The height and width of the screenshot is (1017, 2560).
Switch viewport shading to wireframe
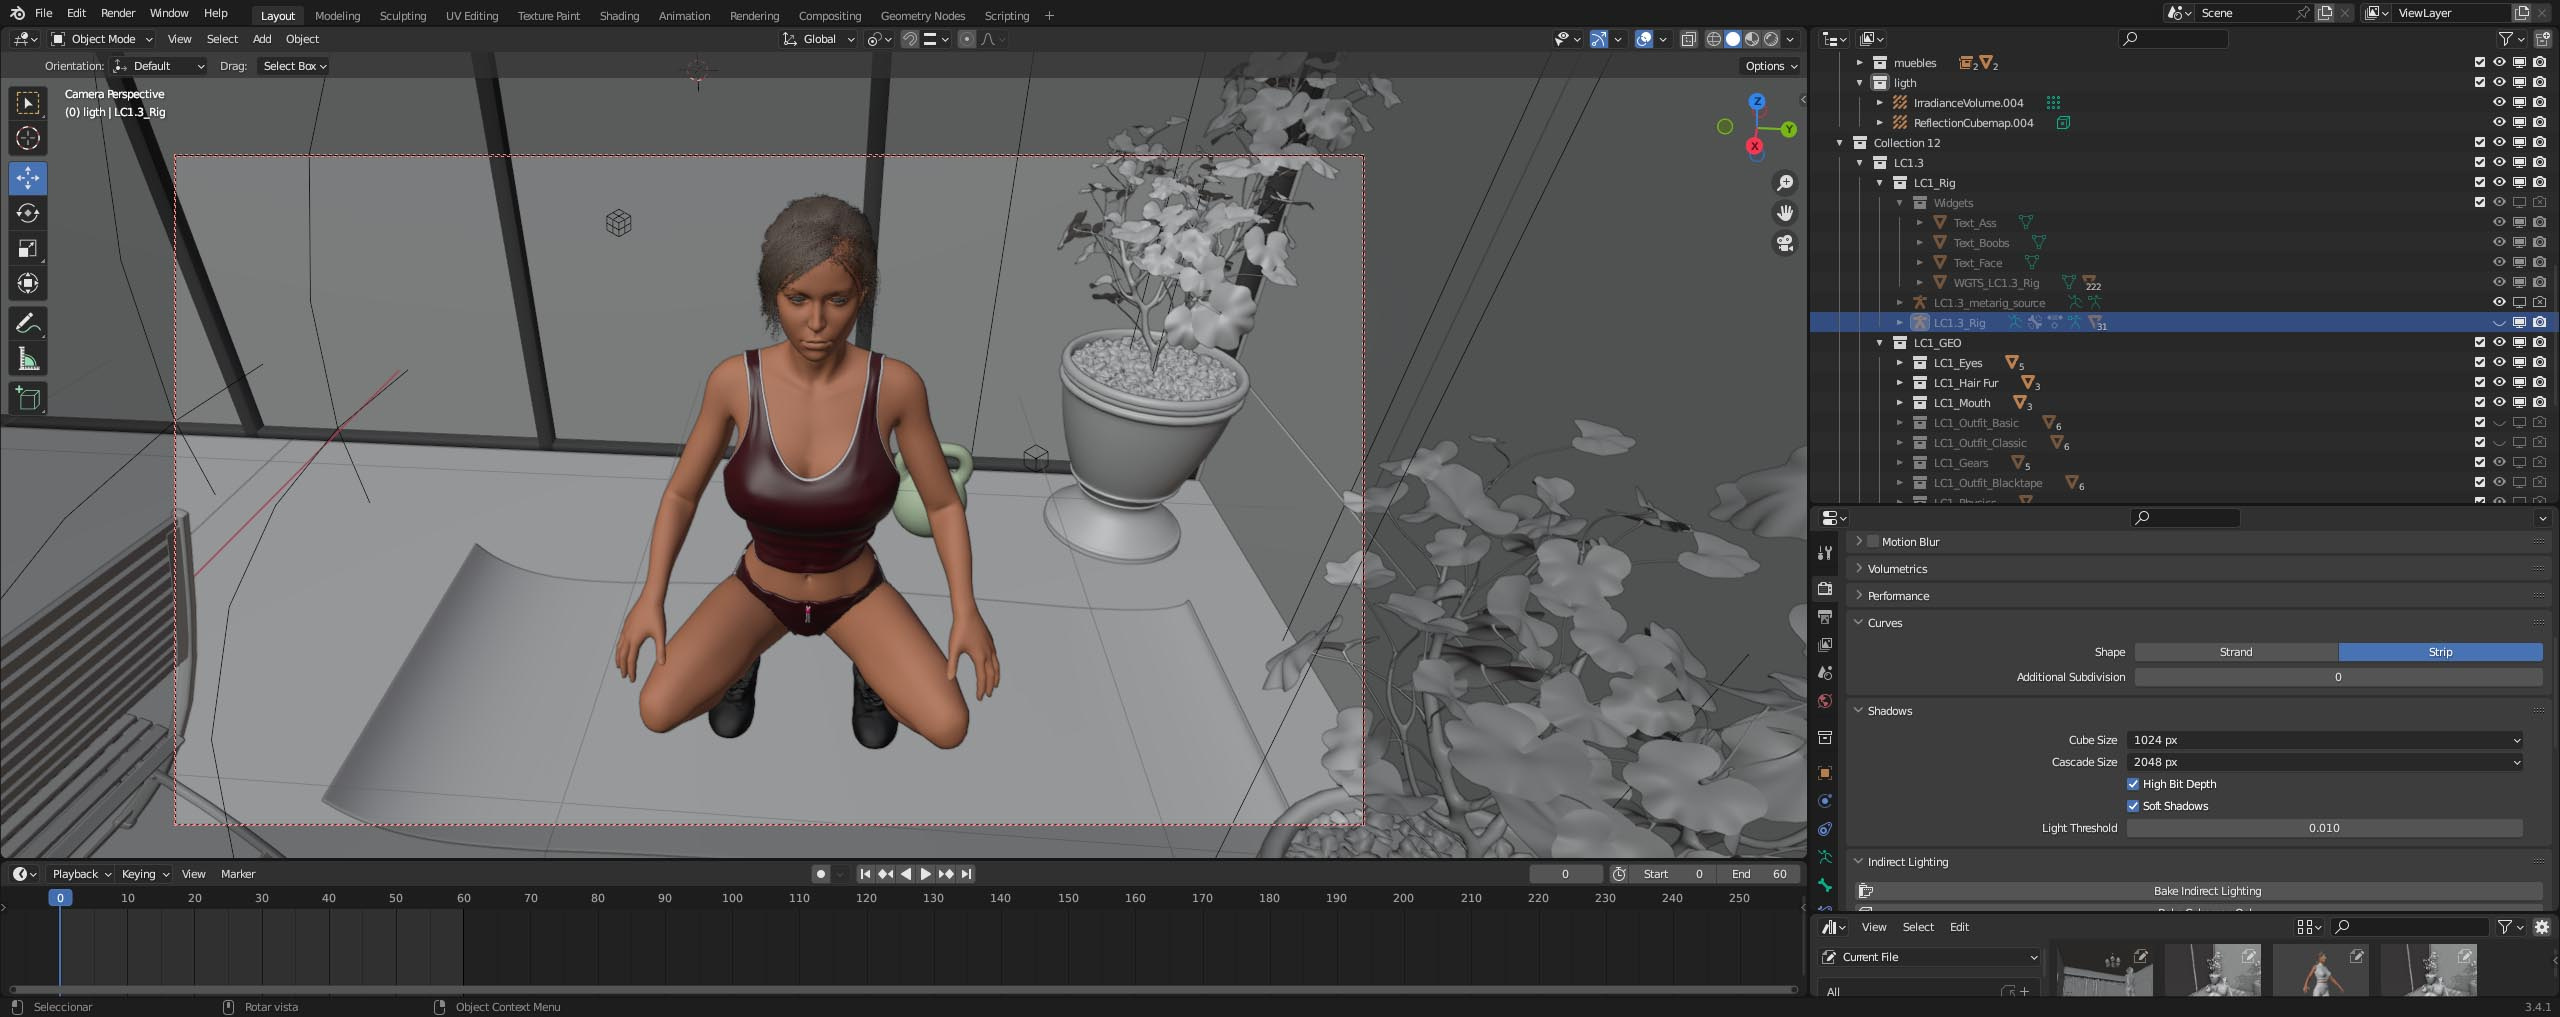tap(1714, 39)
